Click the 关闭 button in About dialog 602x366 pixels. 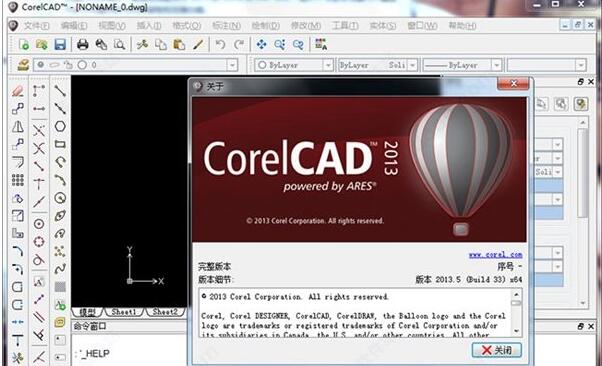496,350
